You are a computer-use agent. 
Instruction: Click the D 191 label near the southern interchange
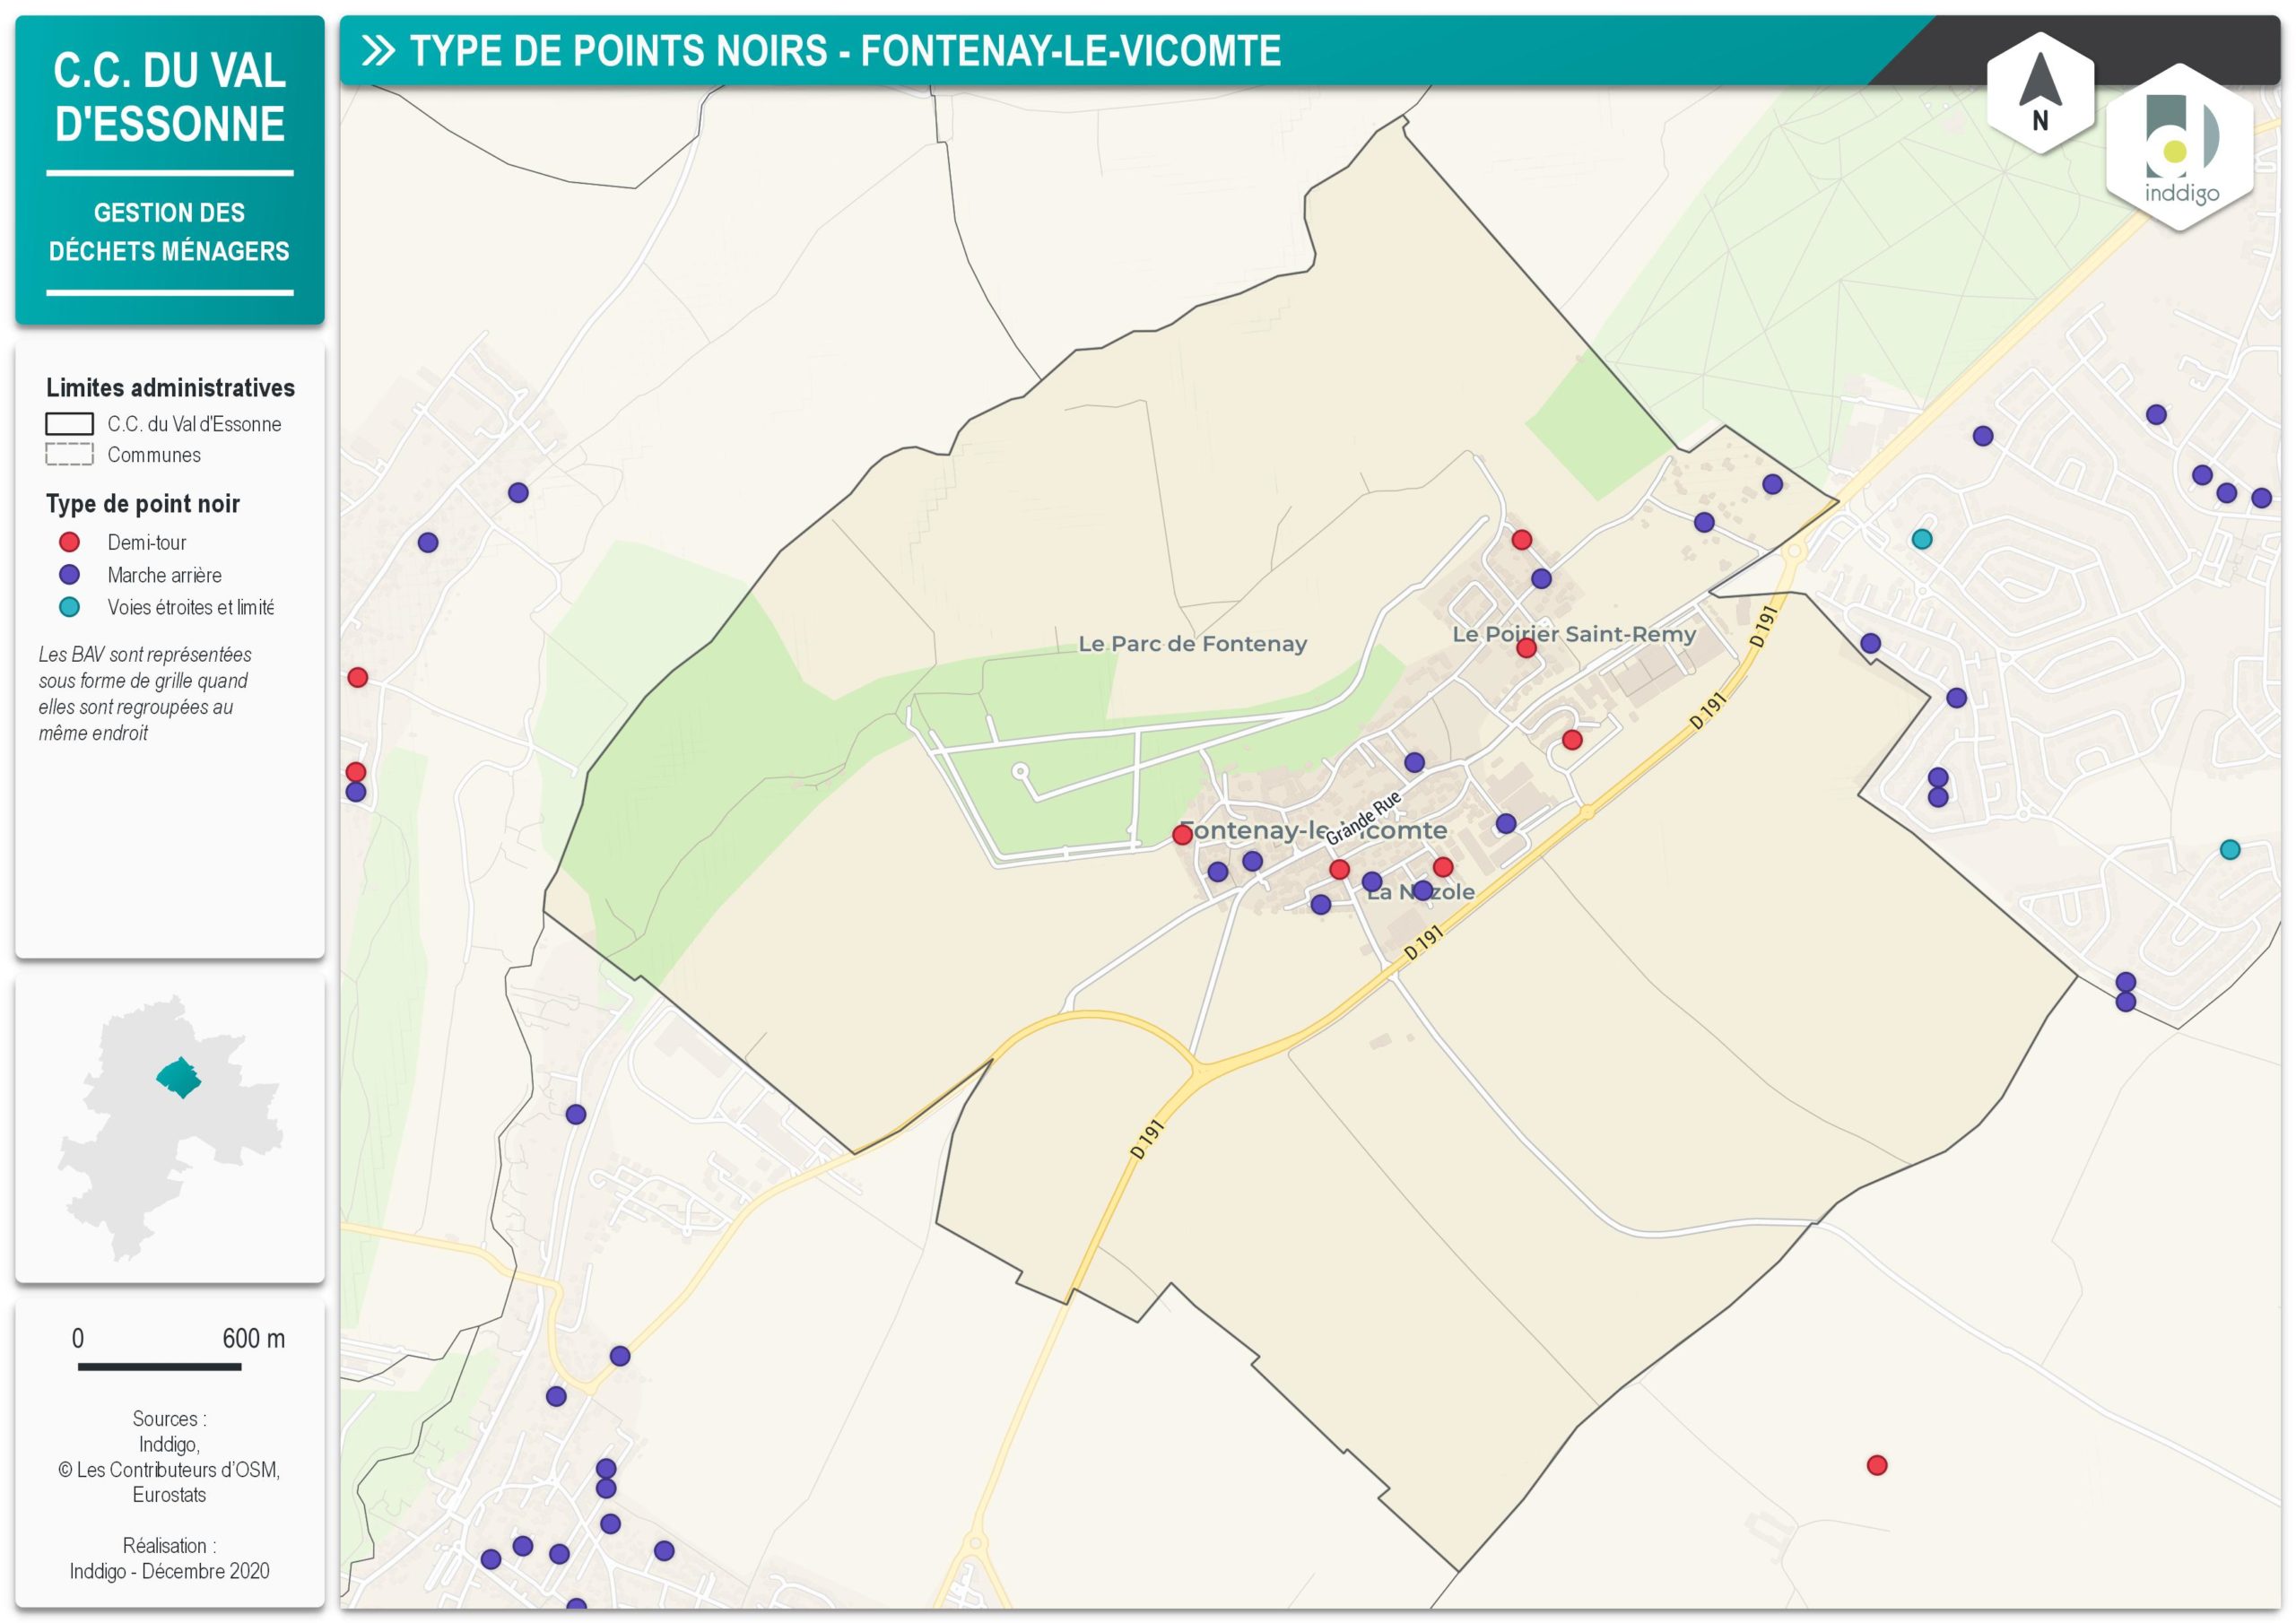1147,1139
